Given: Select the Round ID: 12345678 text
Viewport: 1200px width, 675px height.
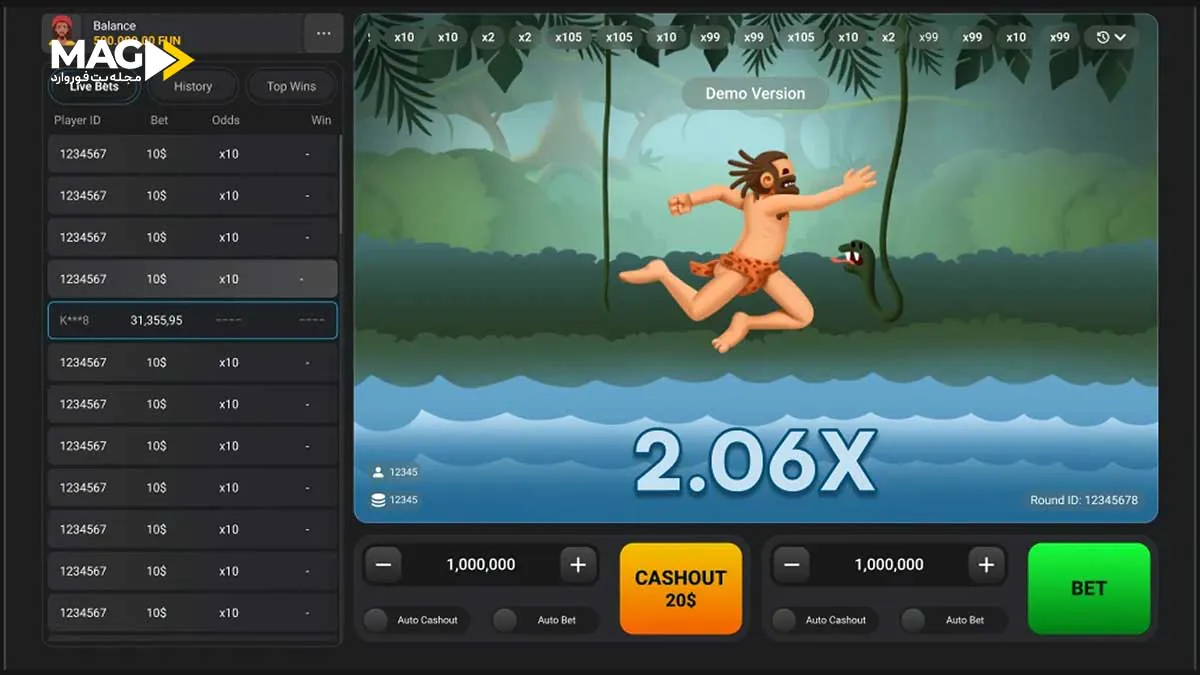Looking at the screenshot, I should click(x=1084, y=500).
